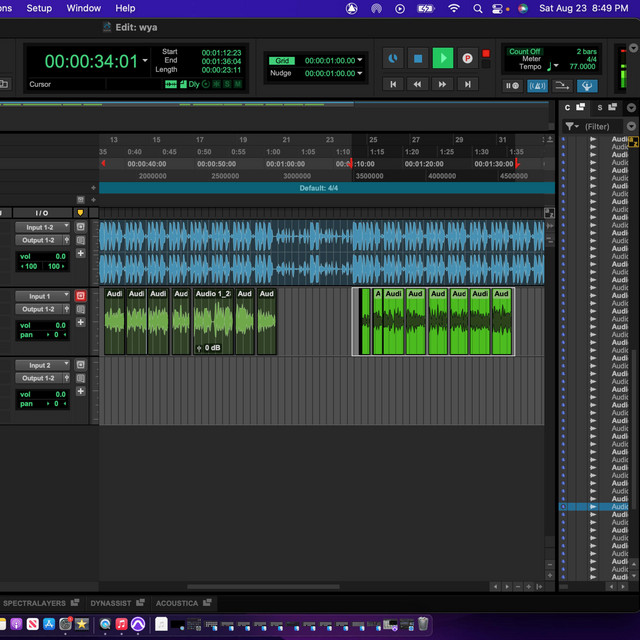
Task: Click the Return to Zero button
Action: coord(393,85)
